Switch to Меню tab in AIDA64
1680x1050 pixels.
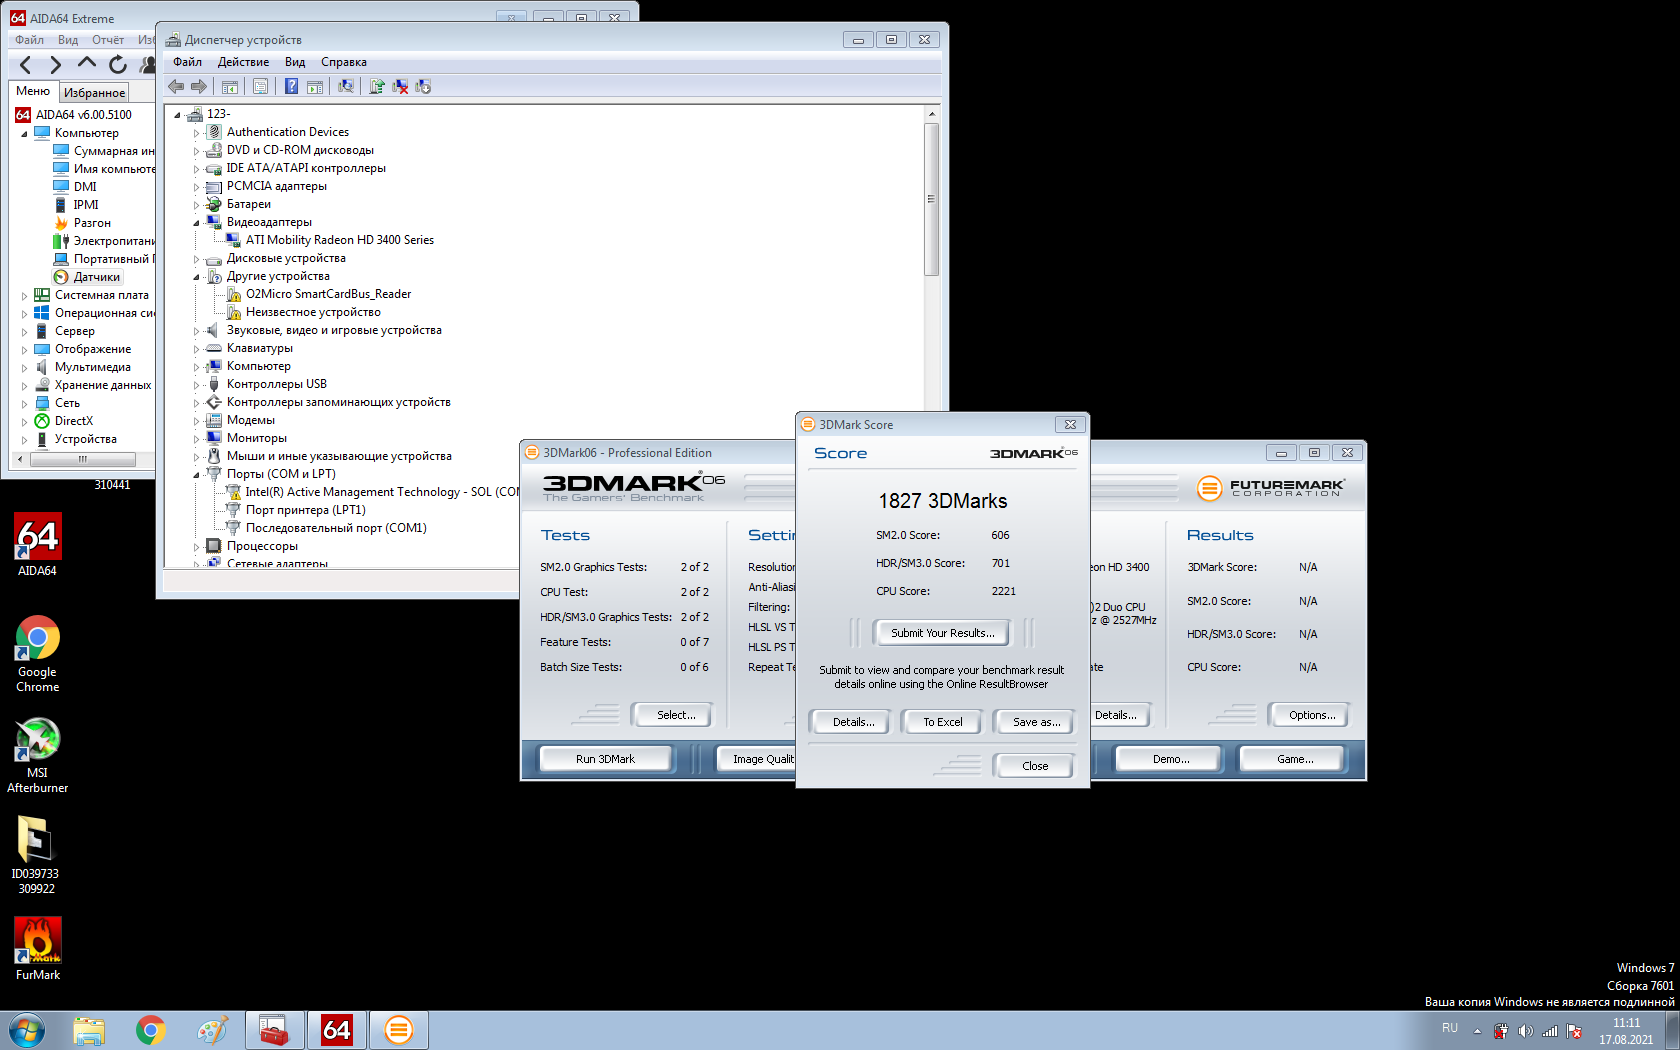pos(33,91)
